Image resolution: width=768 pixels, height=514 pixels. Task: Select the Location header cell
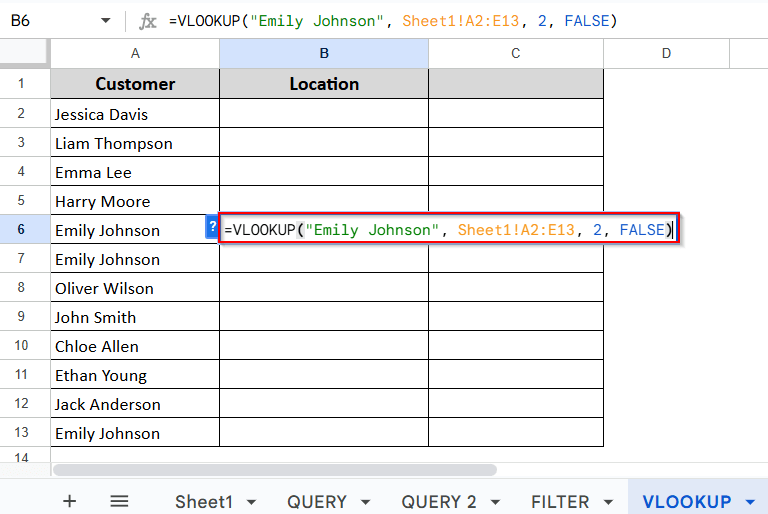pos(324,84)
